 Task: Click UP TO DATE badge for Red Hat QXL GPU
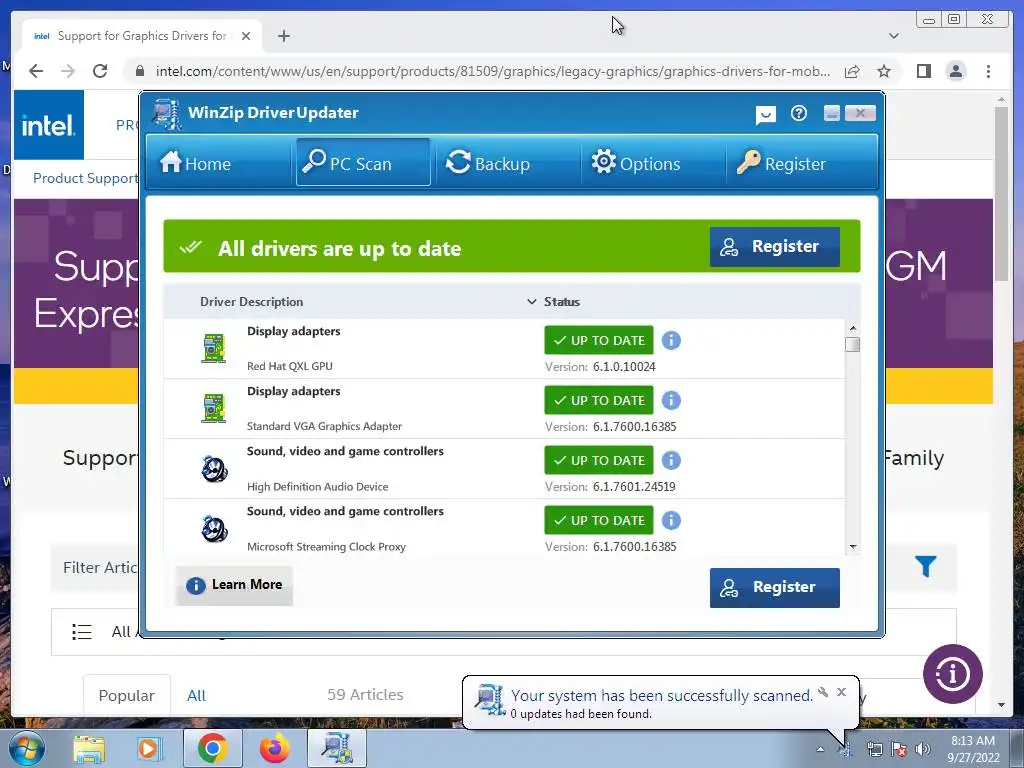599,340
